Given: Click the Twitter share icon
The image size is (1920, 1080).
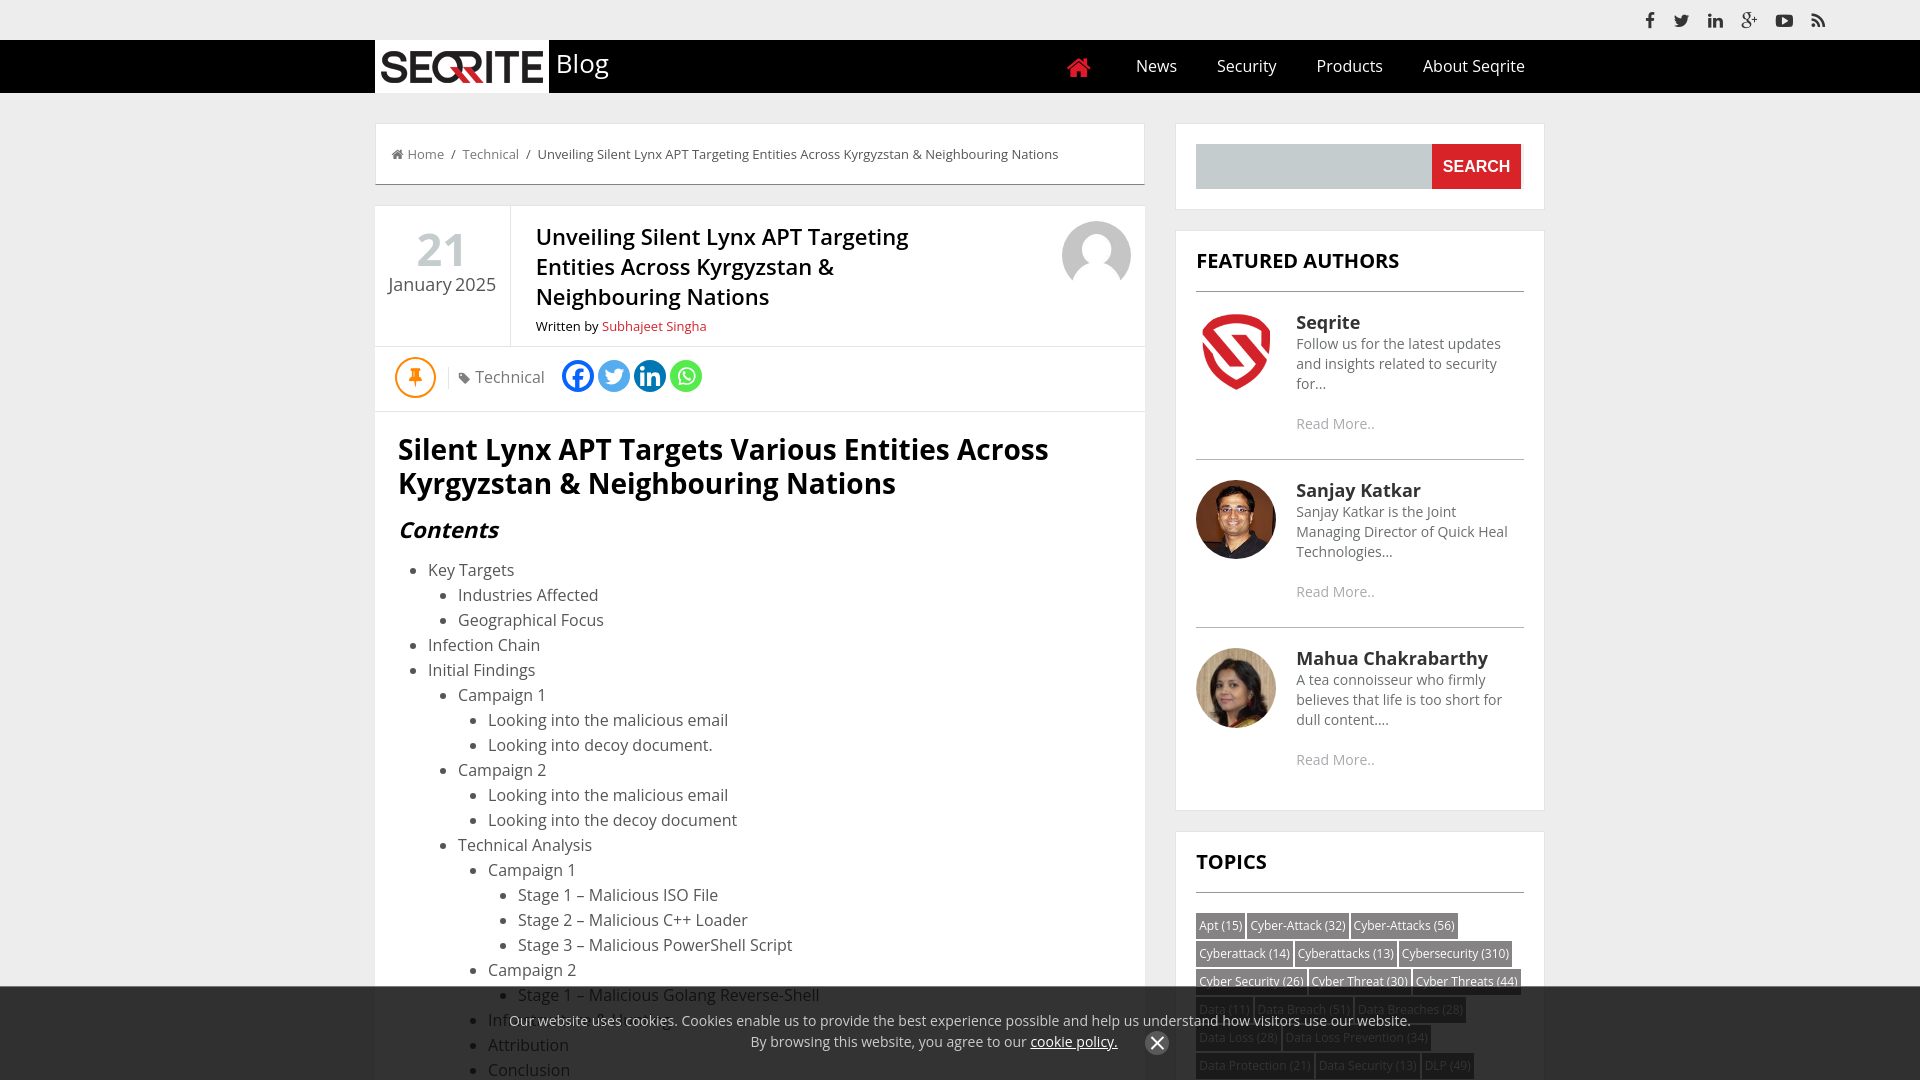Looking at the screenshot, I should (613, 376).
